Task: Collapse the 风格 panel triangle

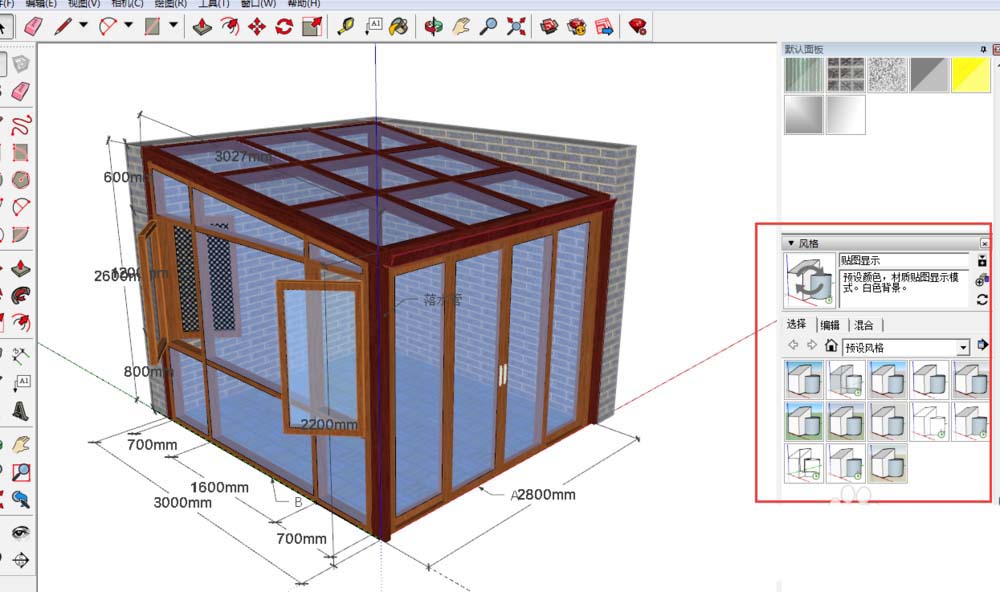Action: point(791,243)
